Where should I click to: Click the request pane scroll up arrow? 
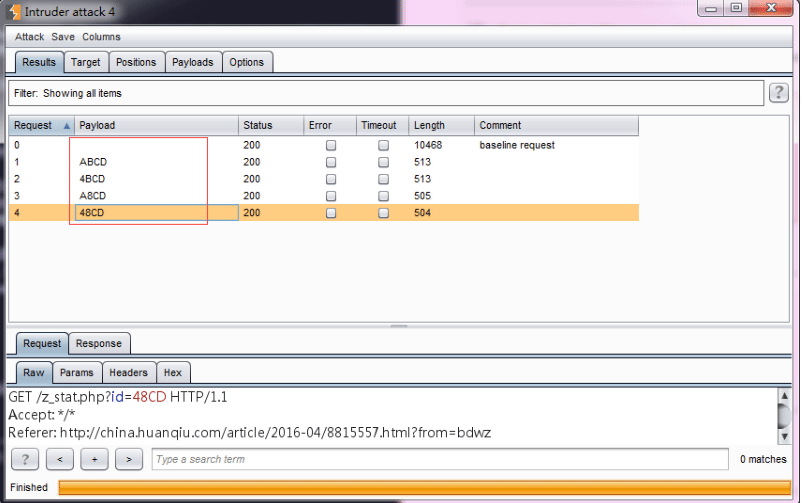[x=784, y=396]
